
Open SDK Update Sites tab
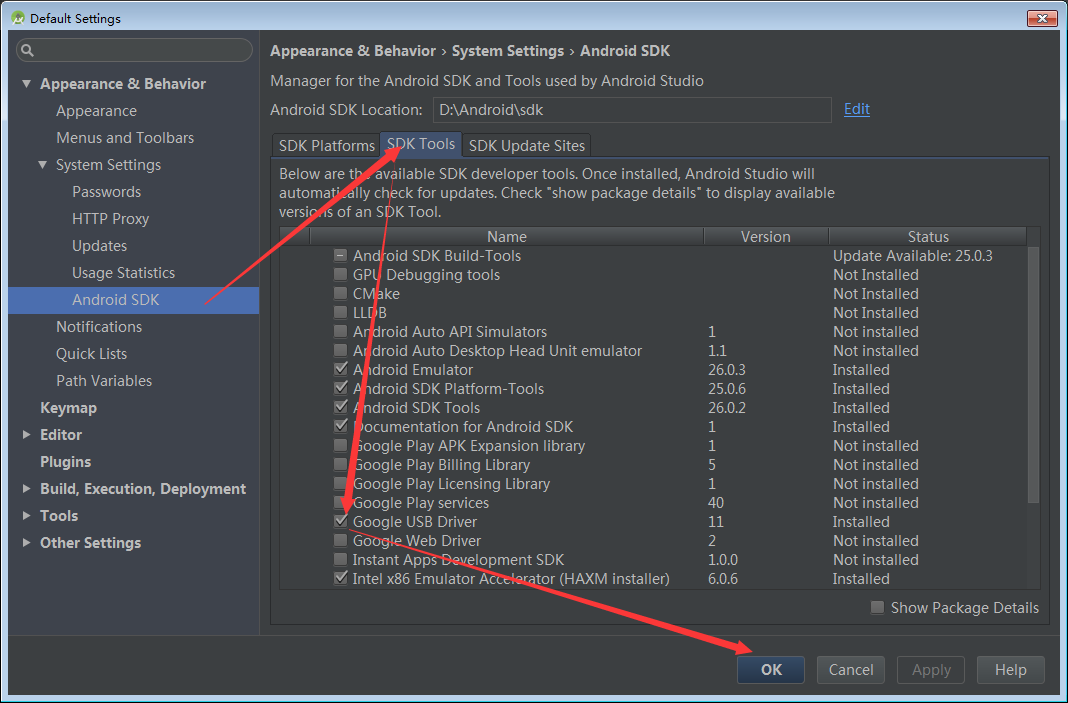point(527,146)
